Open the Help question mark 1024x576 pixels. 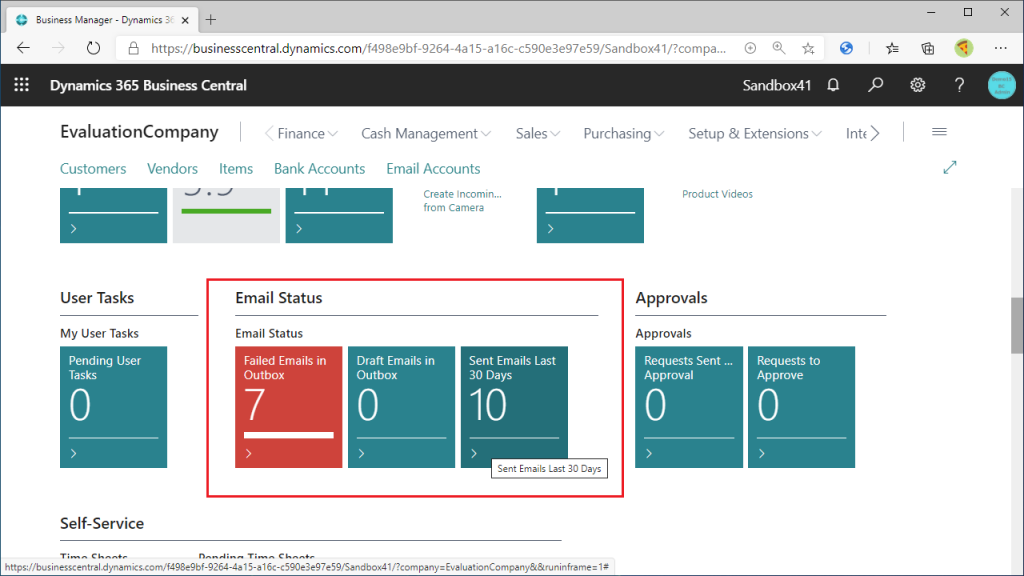(959, 85)
